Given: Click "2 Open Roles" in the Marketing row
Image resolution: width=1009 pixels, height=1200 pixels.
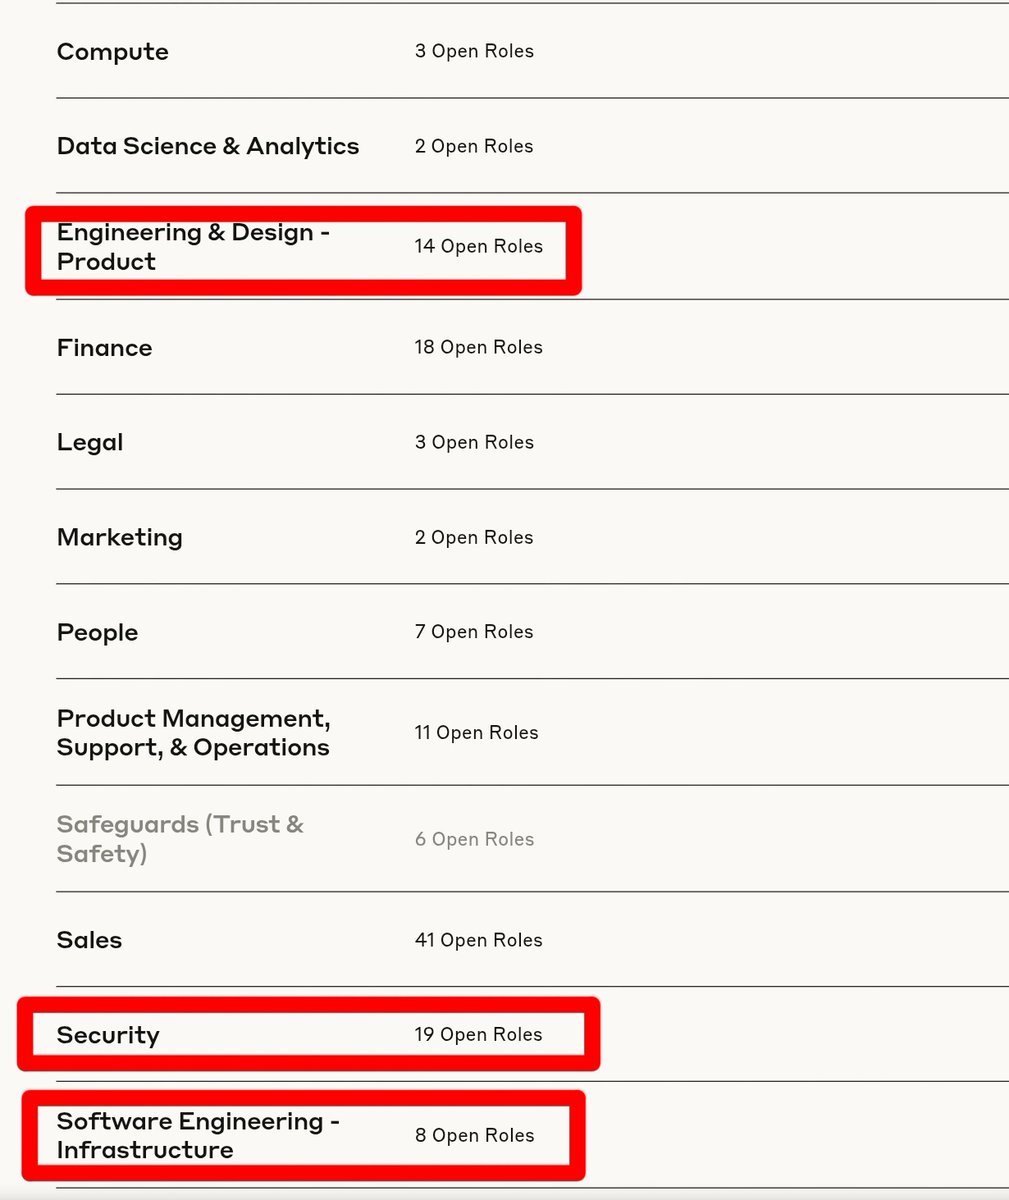Looking at the screenshot, I should click(x=474, y=537).
